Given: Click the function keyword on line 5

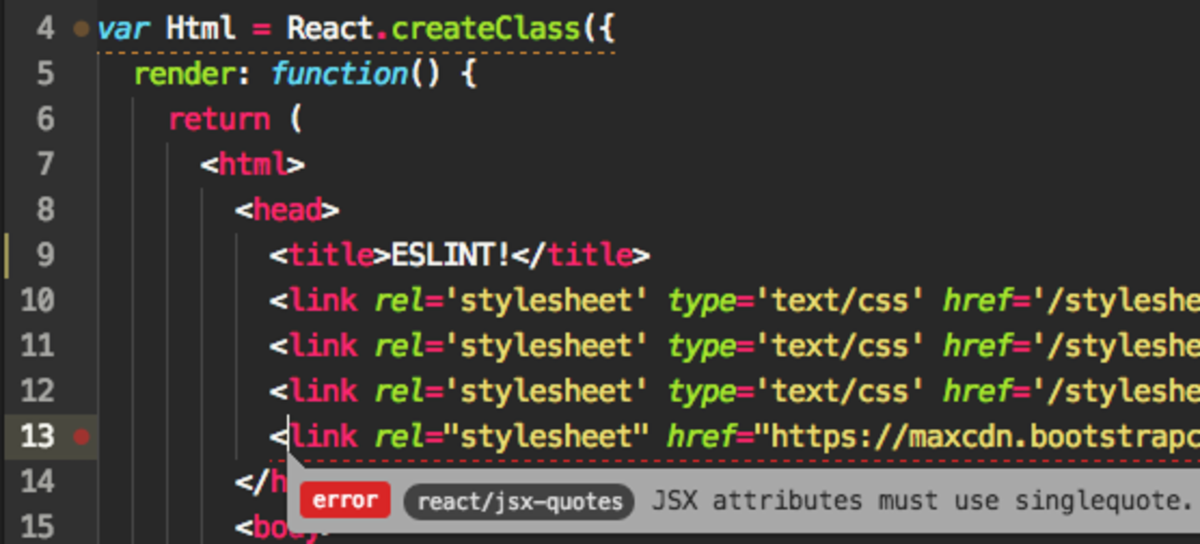Looking at the screenshot, I should pyautogui.click(x=338, y=74).
